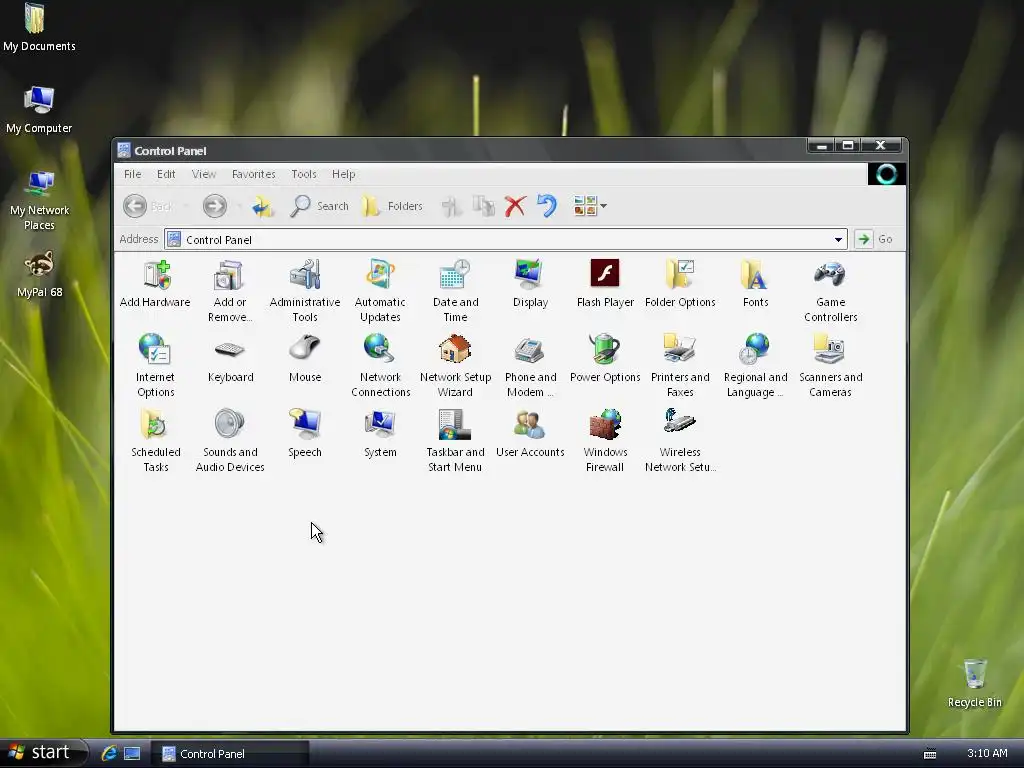The image size is (1024, 768).
Task: Open Network Connections
Action: [380, 366]
